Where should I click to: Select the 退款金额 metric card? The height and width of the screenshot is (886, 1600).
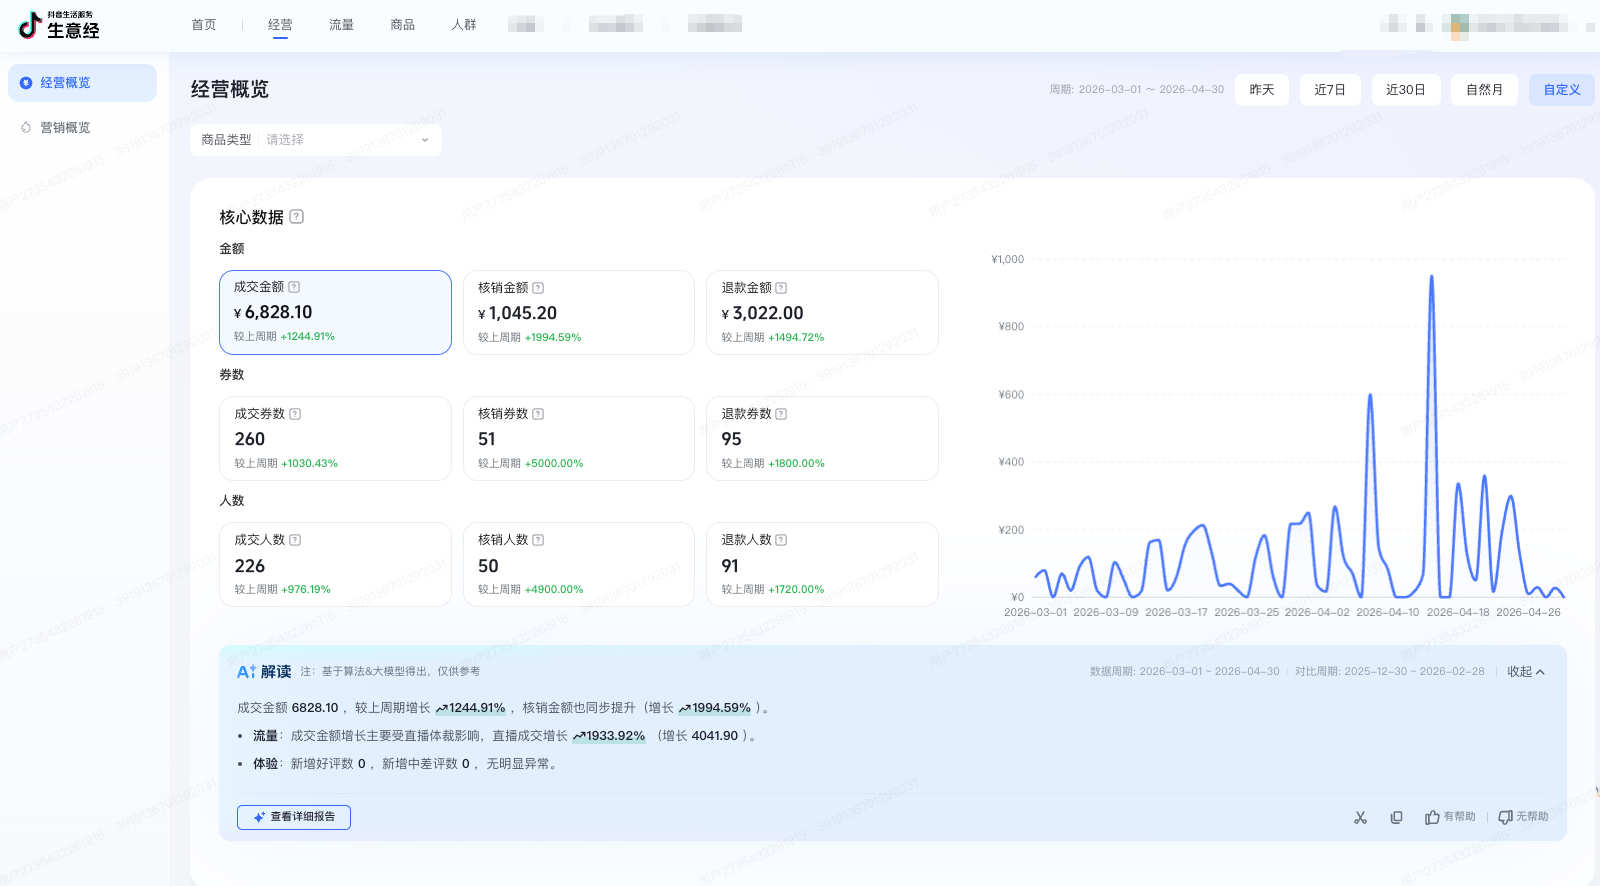[x=822, y=312]
